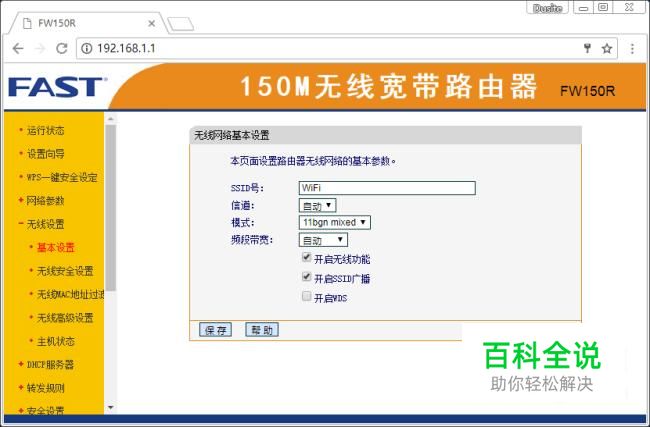
Task: Click the sidebar scrollbar thumb
Action: 111,207
